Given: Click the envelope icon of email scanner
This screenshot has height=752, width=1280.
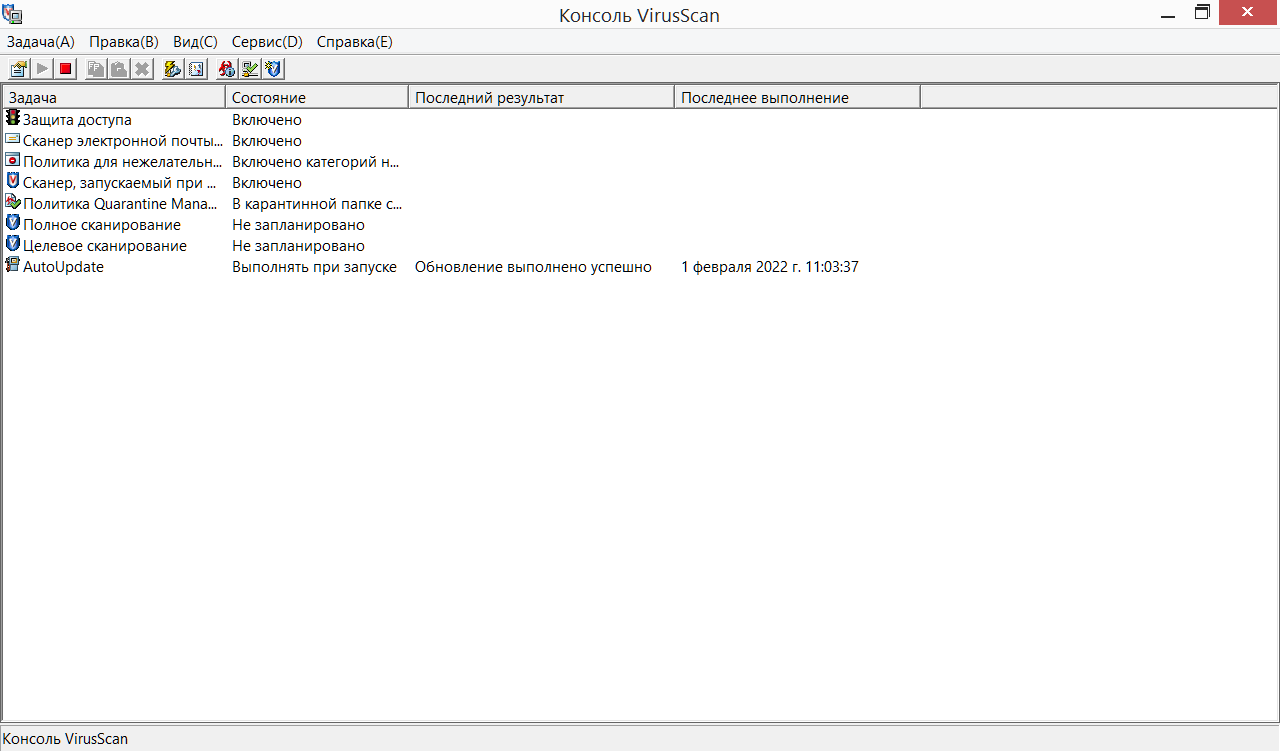Looking at the screenshot, I should tap(13, 140).
